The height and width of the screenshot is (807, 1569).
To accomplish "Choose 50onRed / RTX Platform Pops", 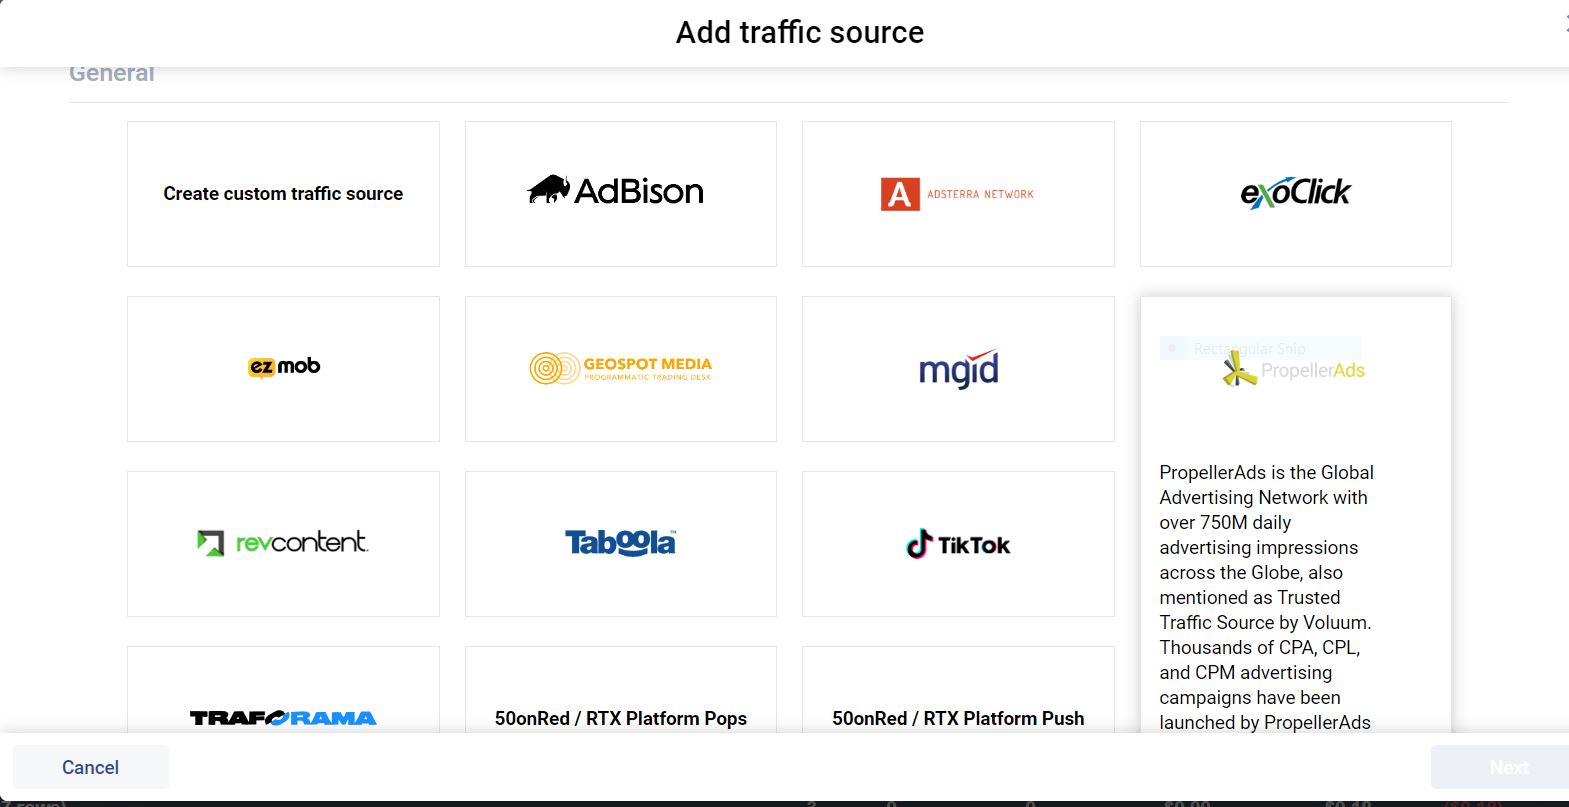I will click(x=621, y=690).
